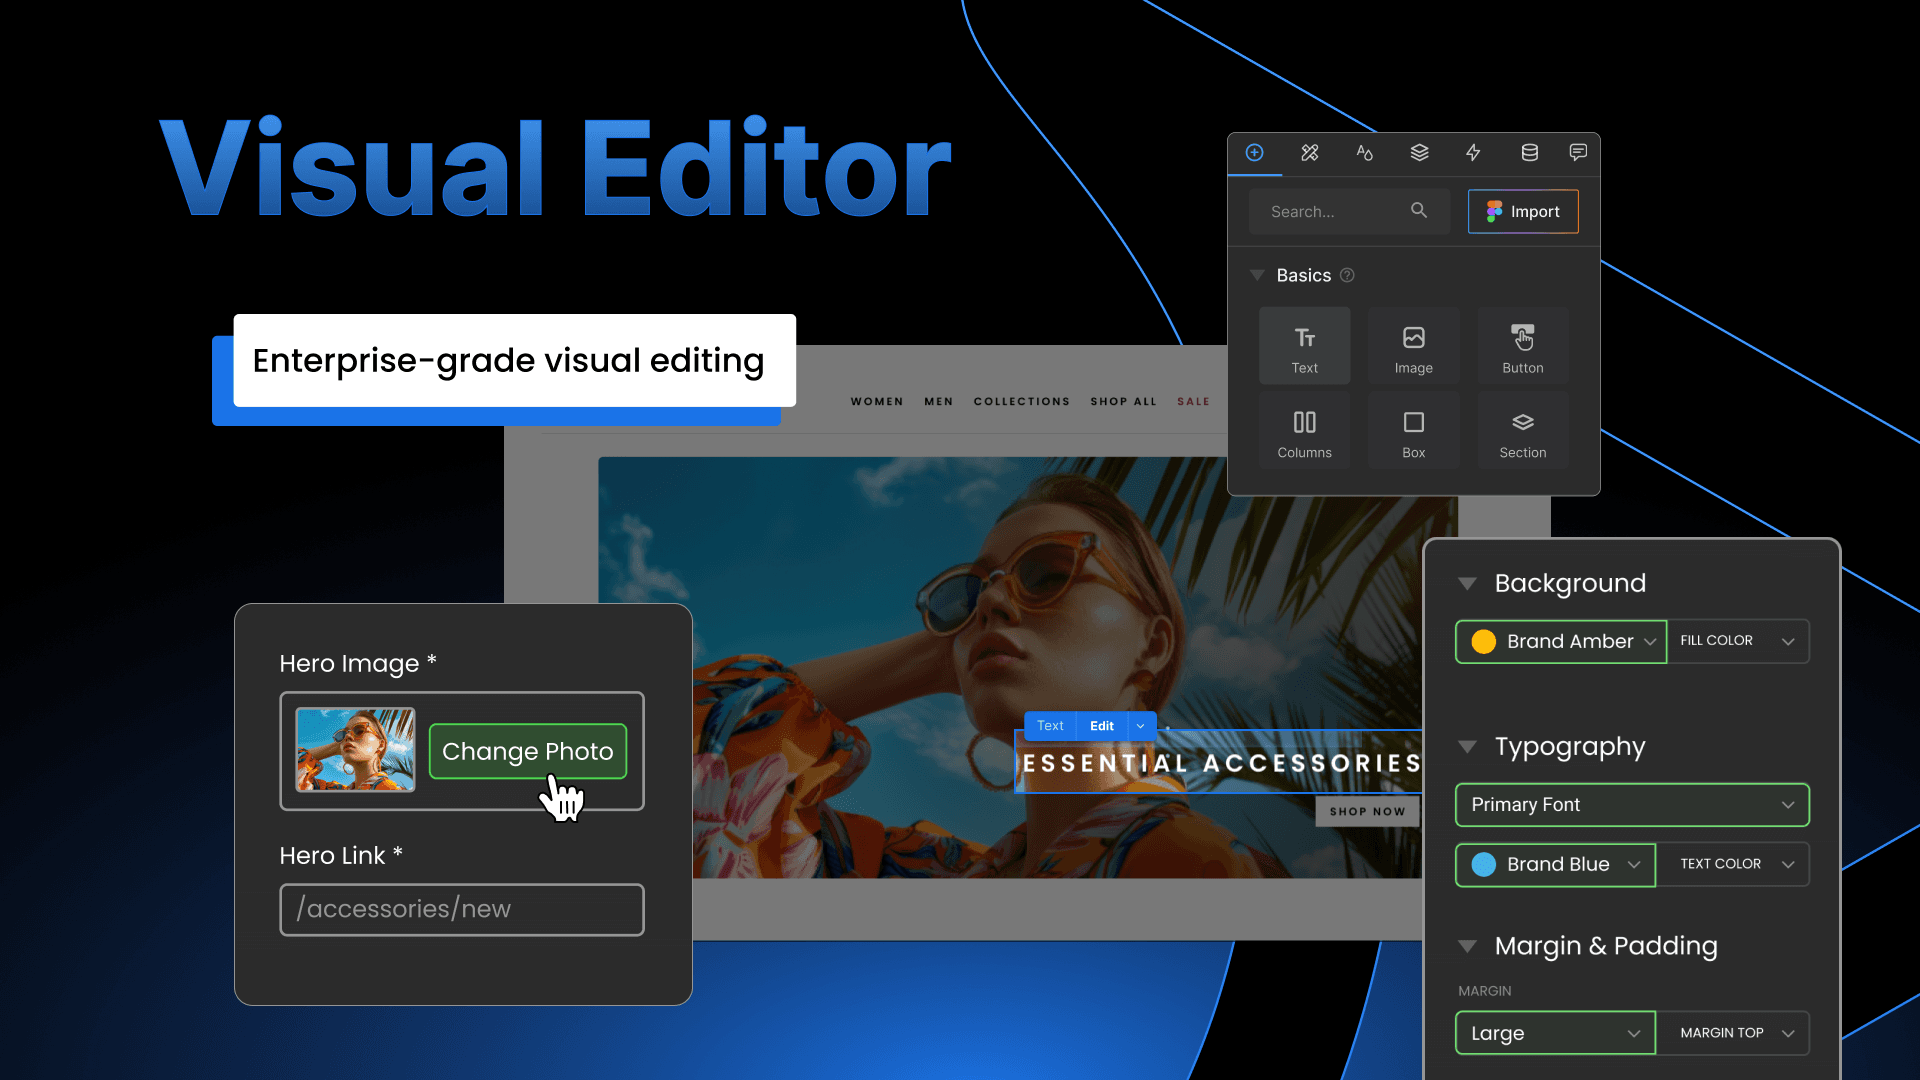Collapse the Basics group triangle
This screenshot has width=1920, height=1080.
(1257, 275)
